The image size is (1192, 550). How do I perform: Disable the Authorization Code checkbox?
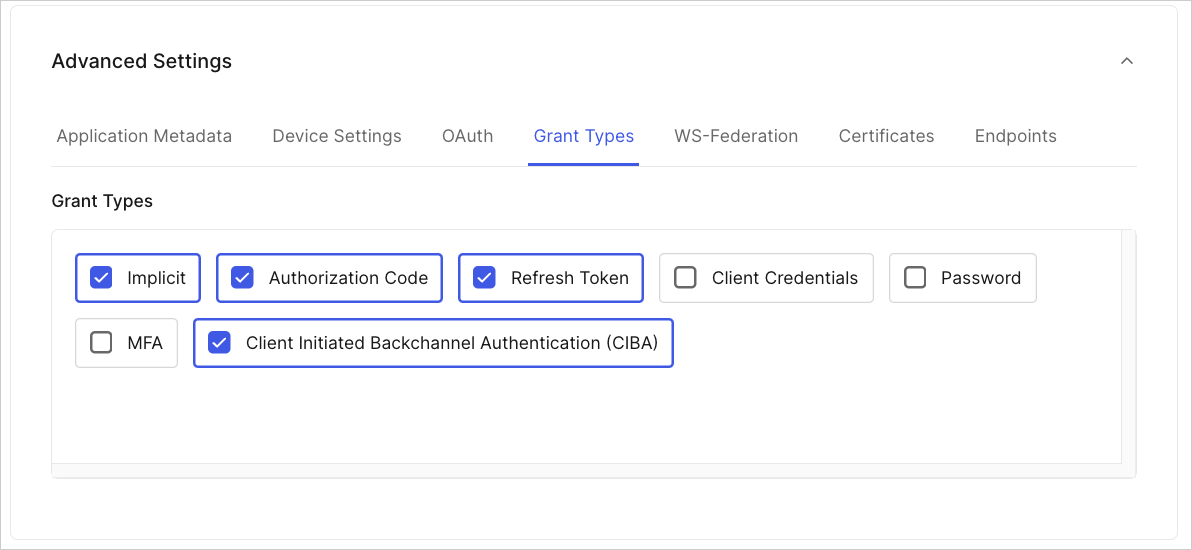pyautogui.click(x=243, y=278)
